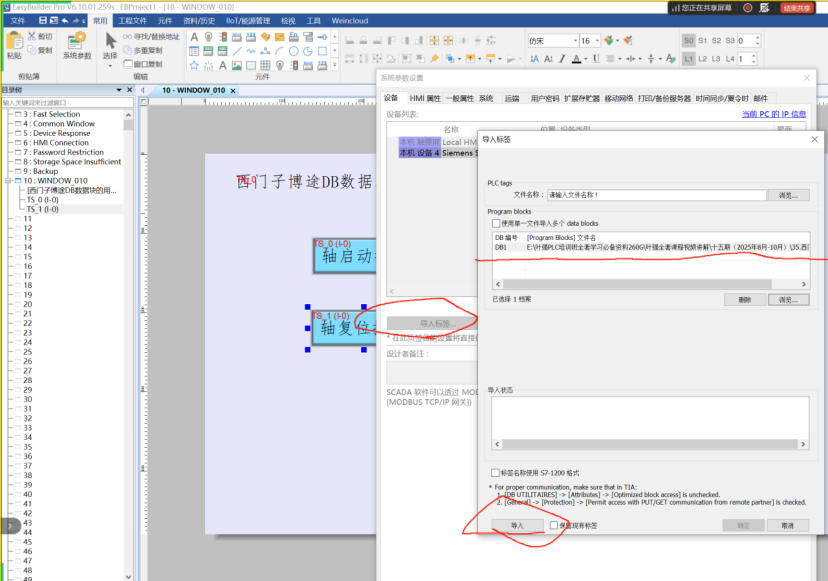Click the pin icon in layout tools
Image resolution: width=828 pixels, height=581 pixels.
pos(434,59)
